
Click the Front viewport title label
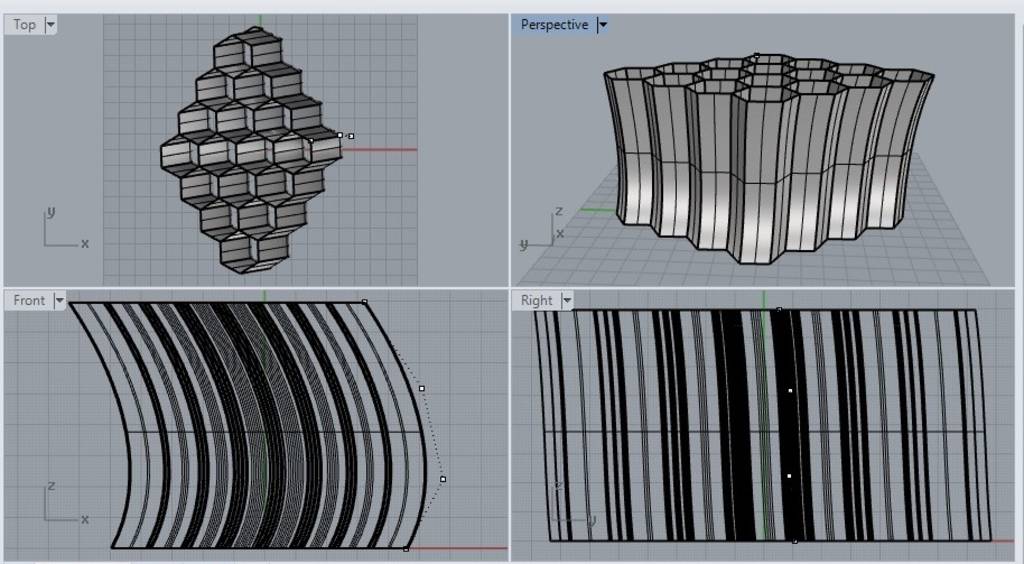[29, 300]
